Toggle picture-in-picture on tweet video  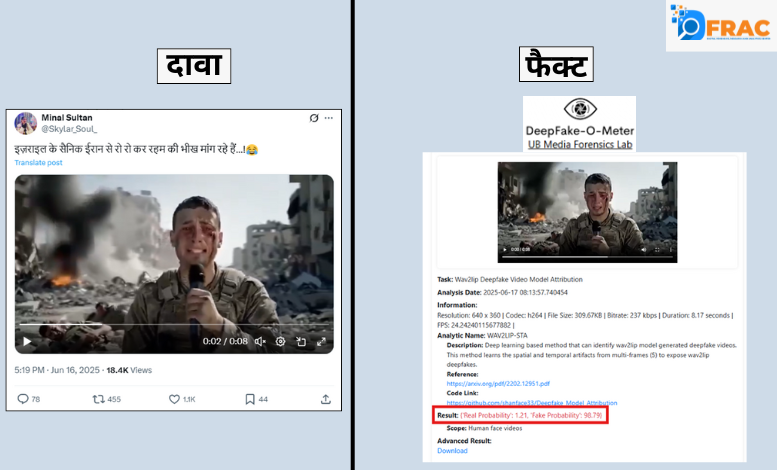(x=302, y=341)
